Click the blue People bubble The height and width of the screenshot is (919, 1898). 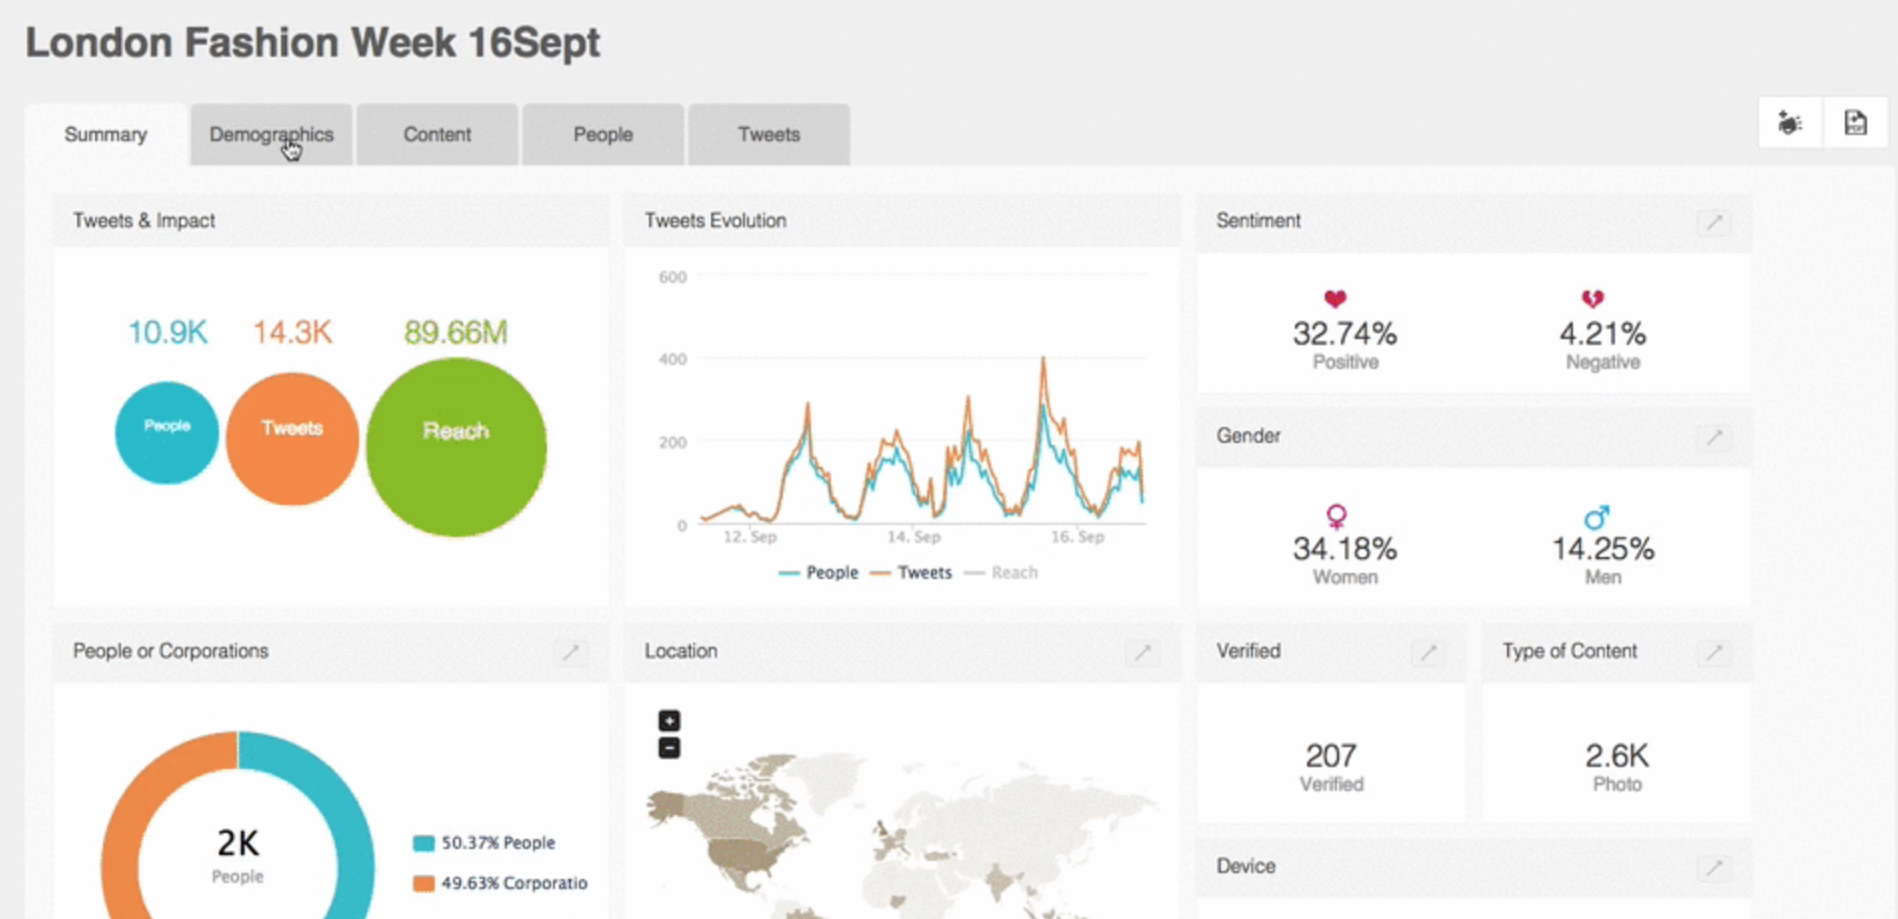[167, 432]
